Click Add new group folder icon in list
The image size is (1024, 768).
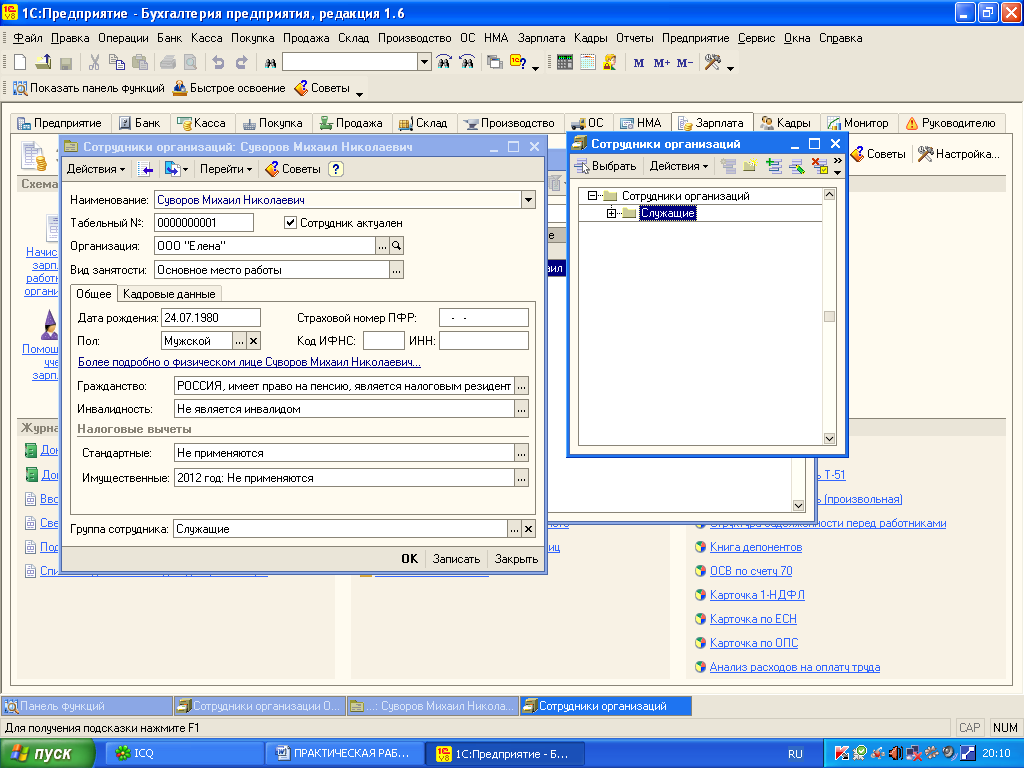tap(750, 166)
